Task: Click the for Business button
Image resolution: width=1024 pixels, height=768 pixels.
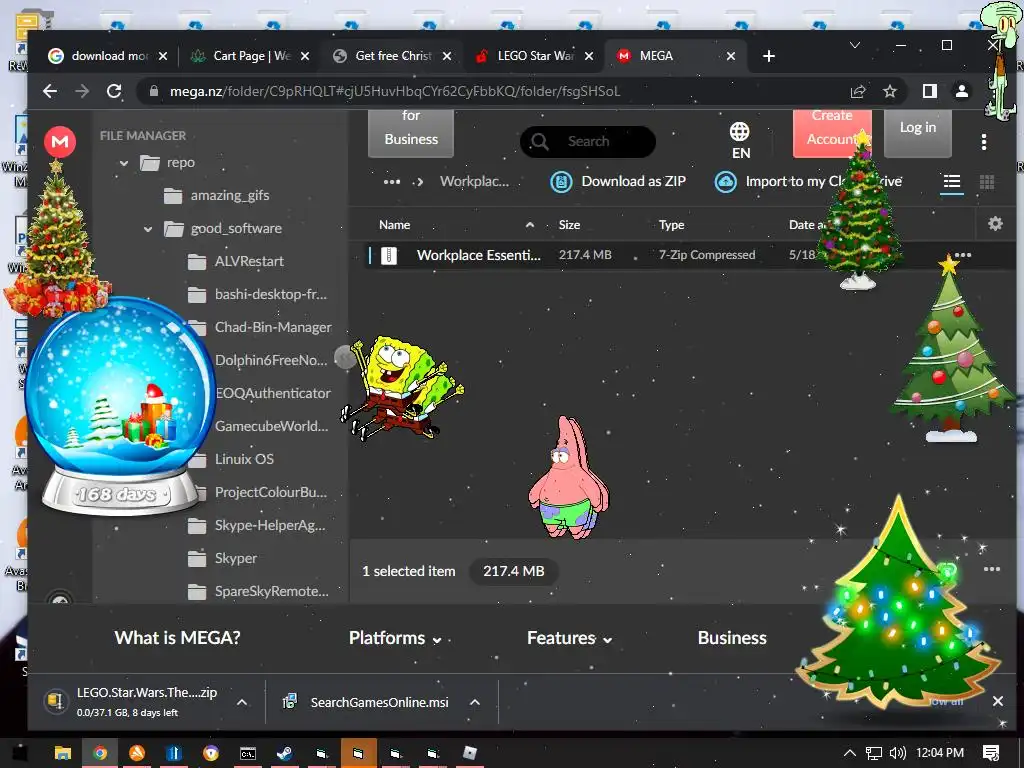Action: (411, 133)
